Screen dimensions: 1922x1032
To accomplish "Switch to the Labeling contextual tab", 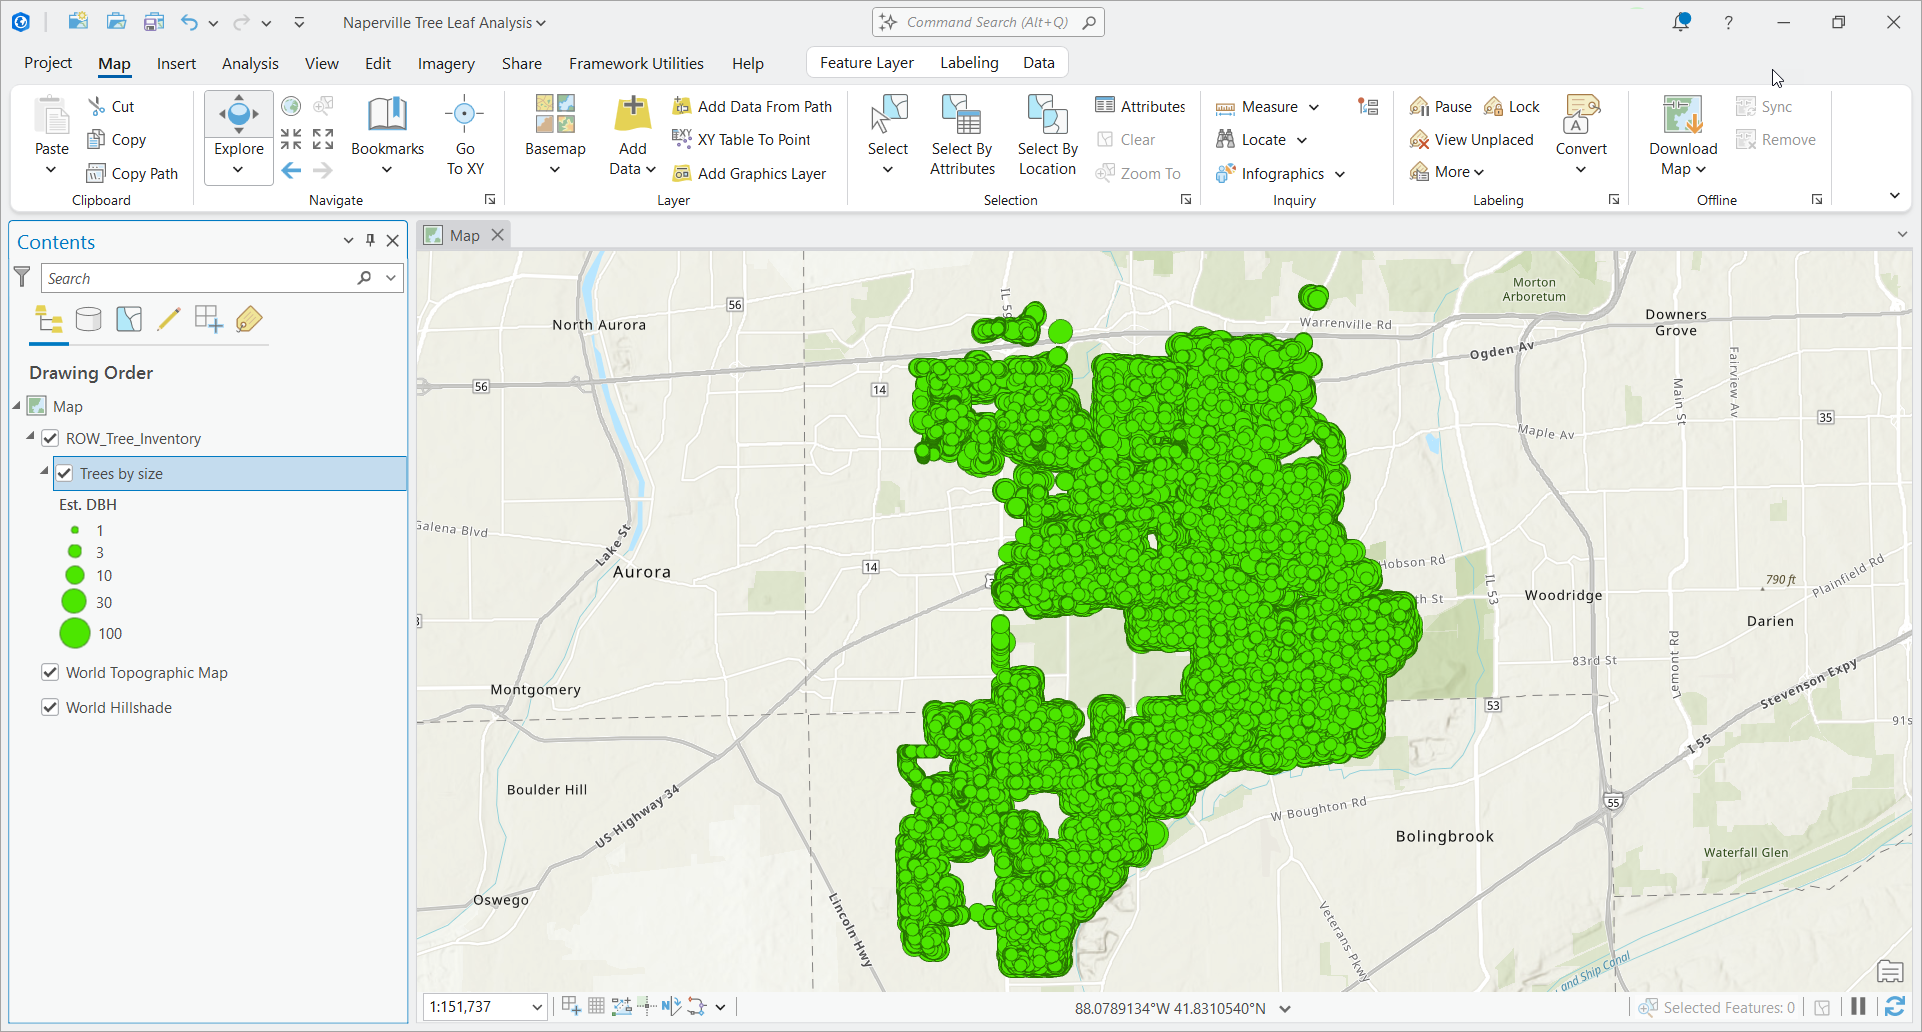I will pos(968,62).
